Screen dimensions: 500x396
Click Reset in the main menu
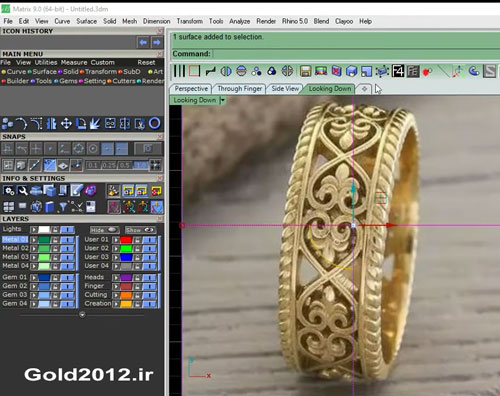pos(146,62)
